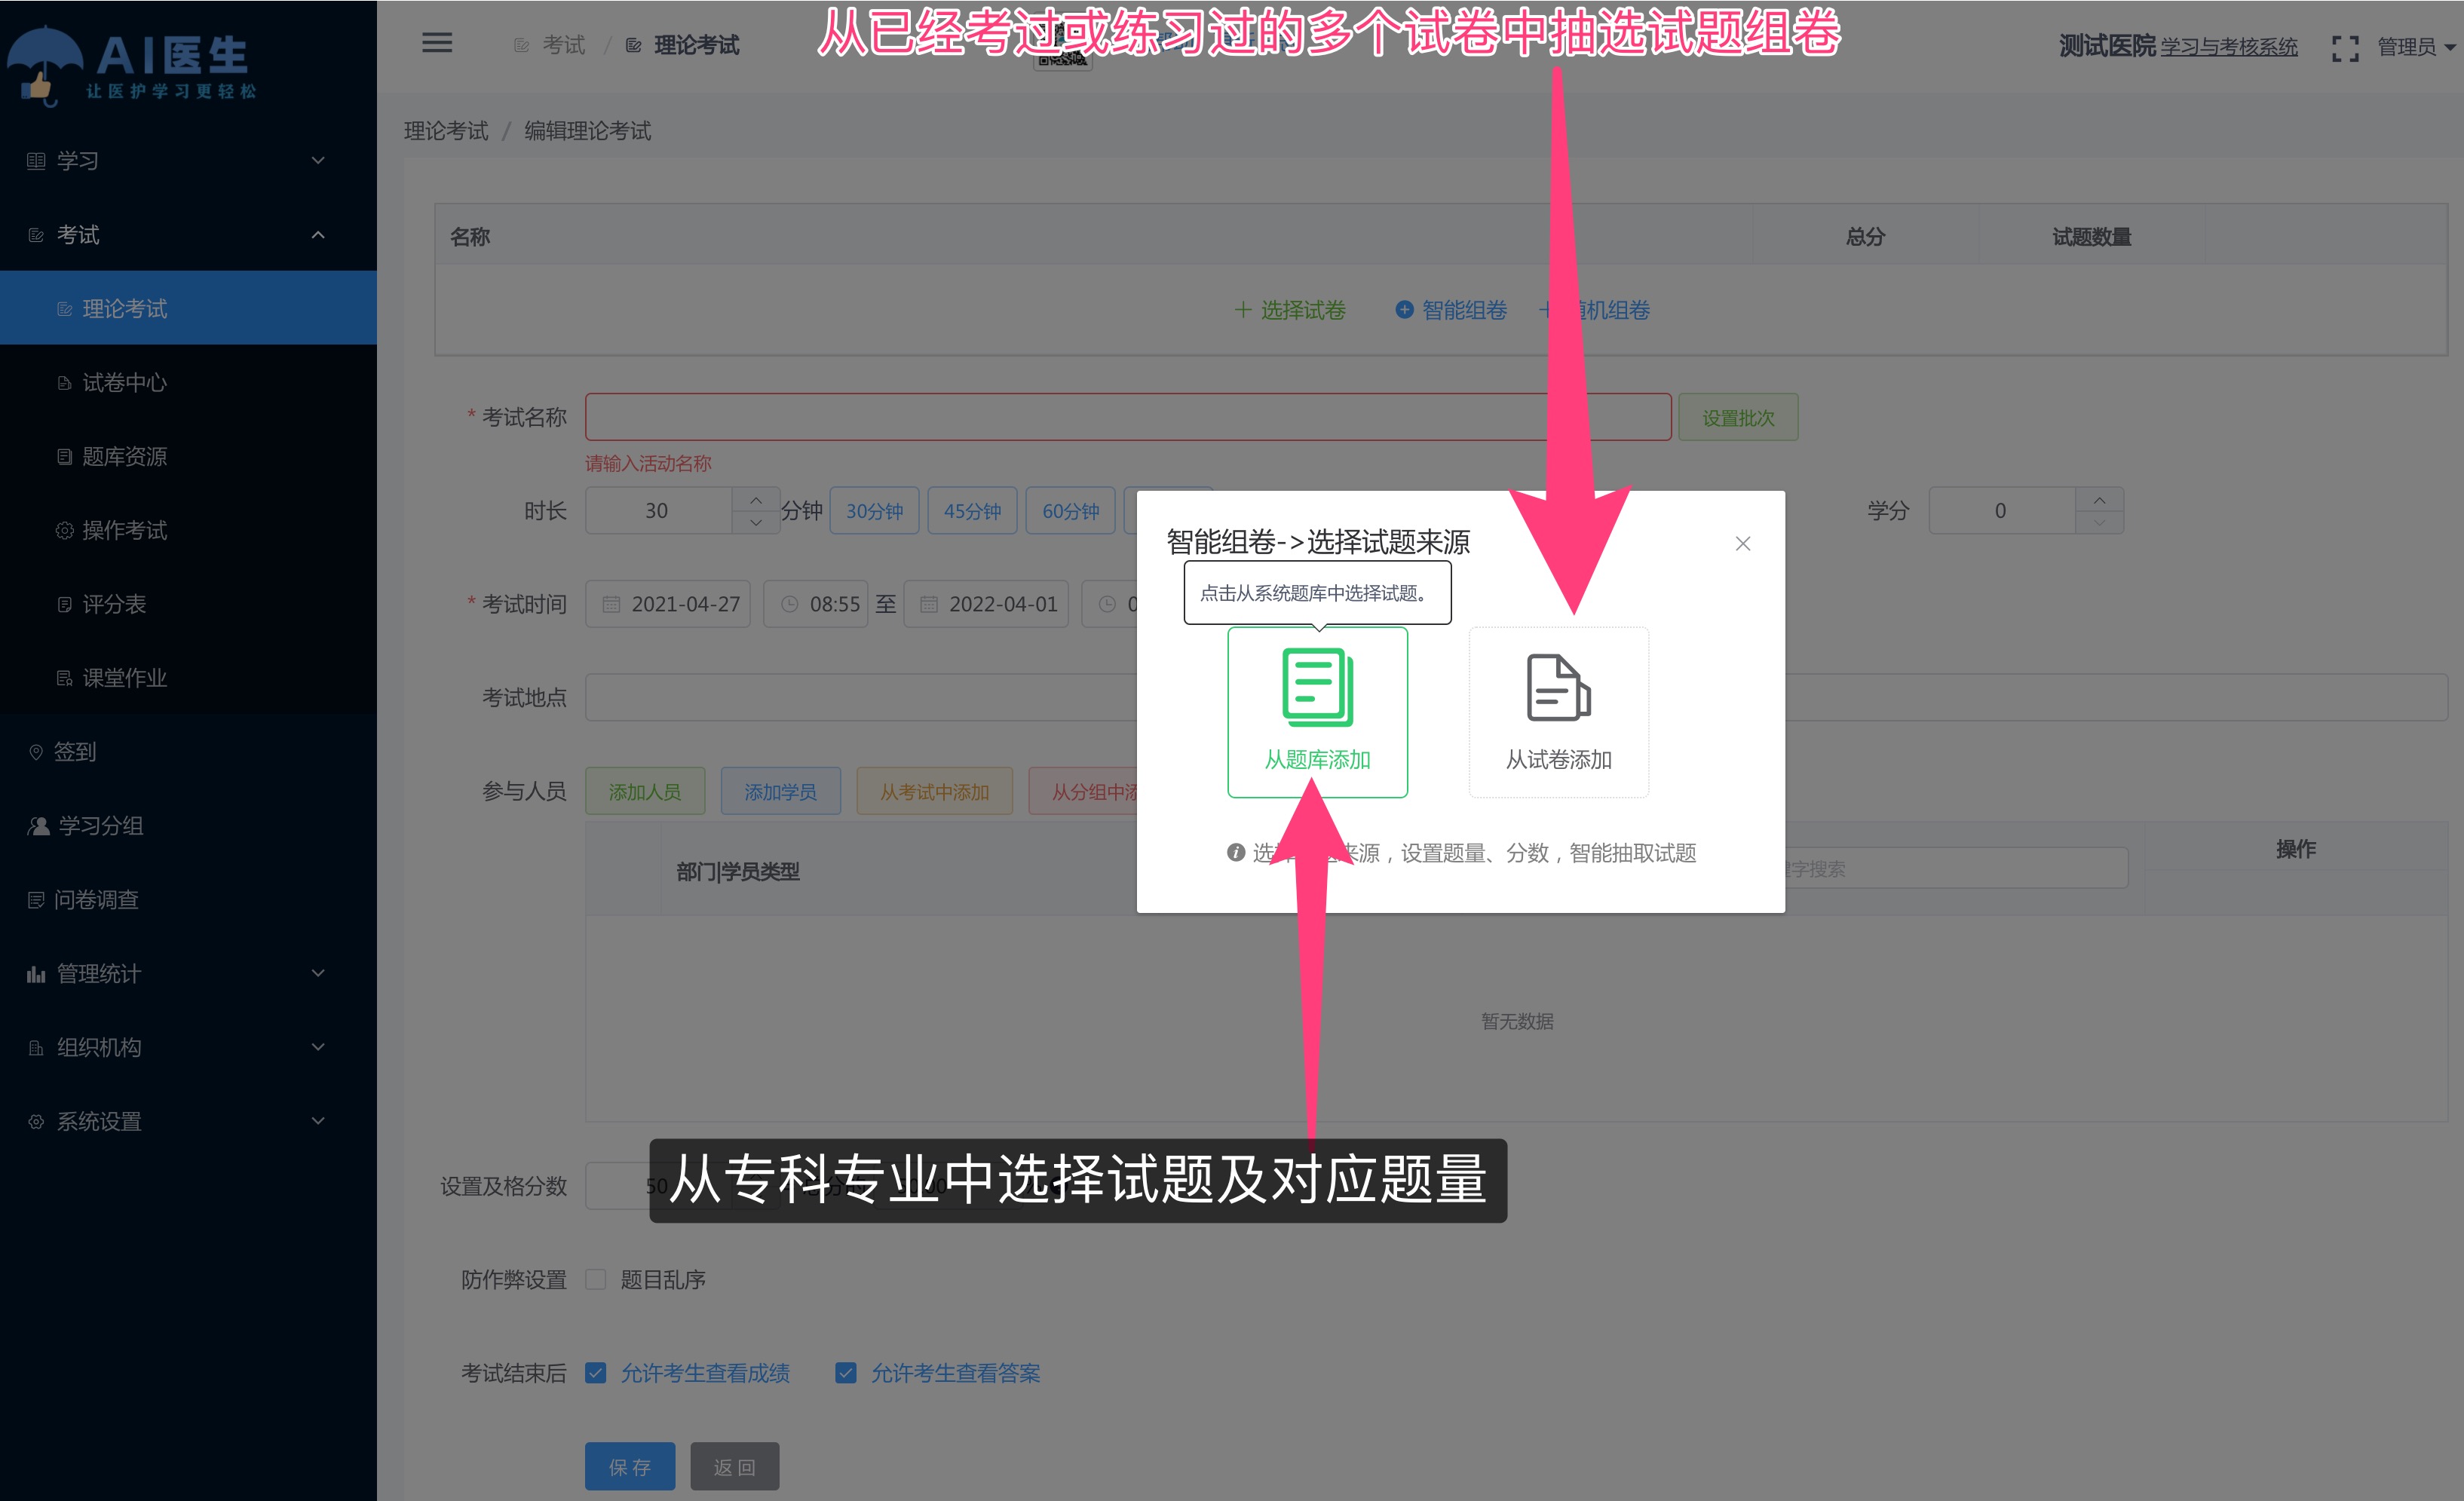Viewport: 2464px width, 1501px height.
Task: Click 选择试卷 link
Action: 1290,310
